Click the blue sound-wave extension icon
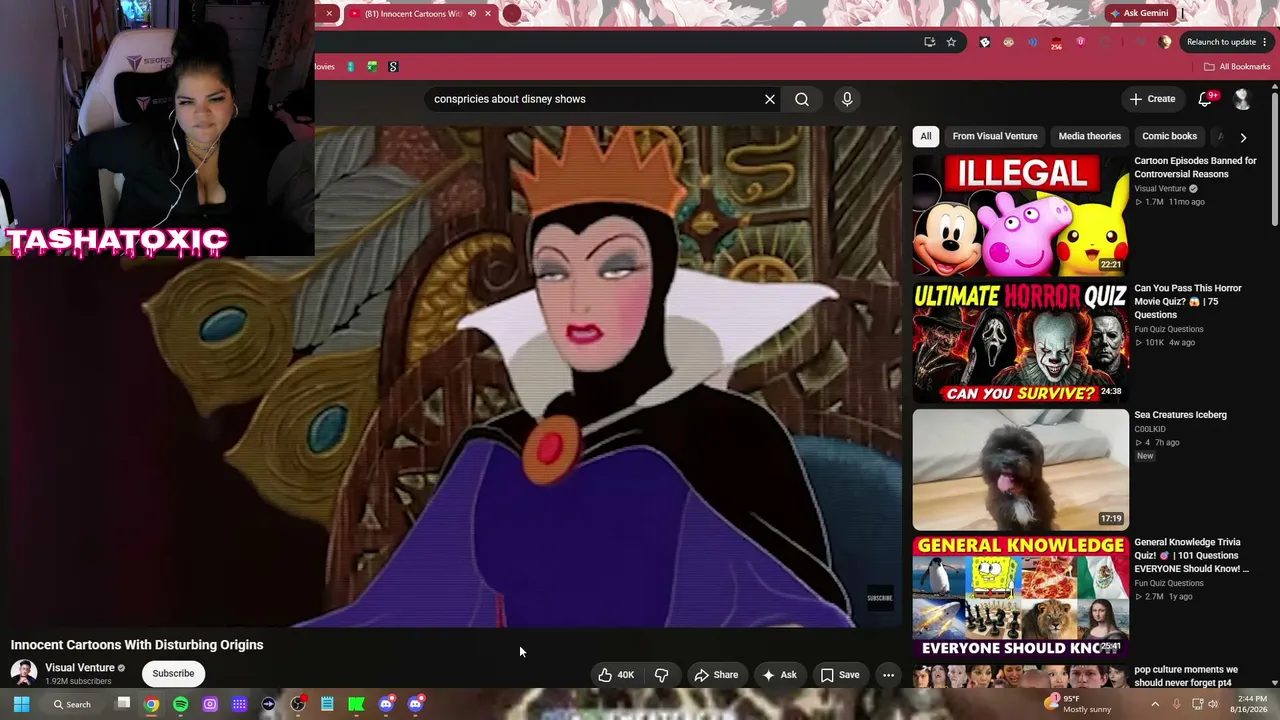This screenshot has height=720, width=1280. (x=1032, y=42)
